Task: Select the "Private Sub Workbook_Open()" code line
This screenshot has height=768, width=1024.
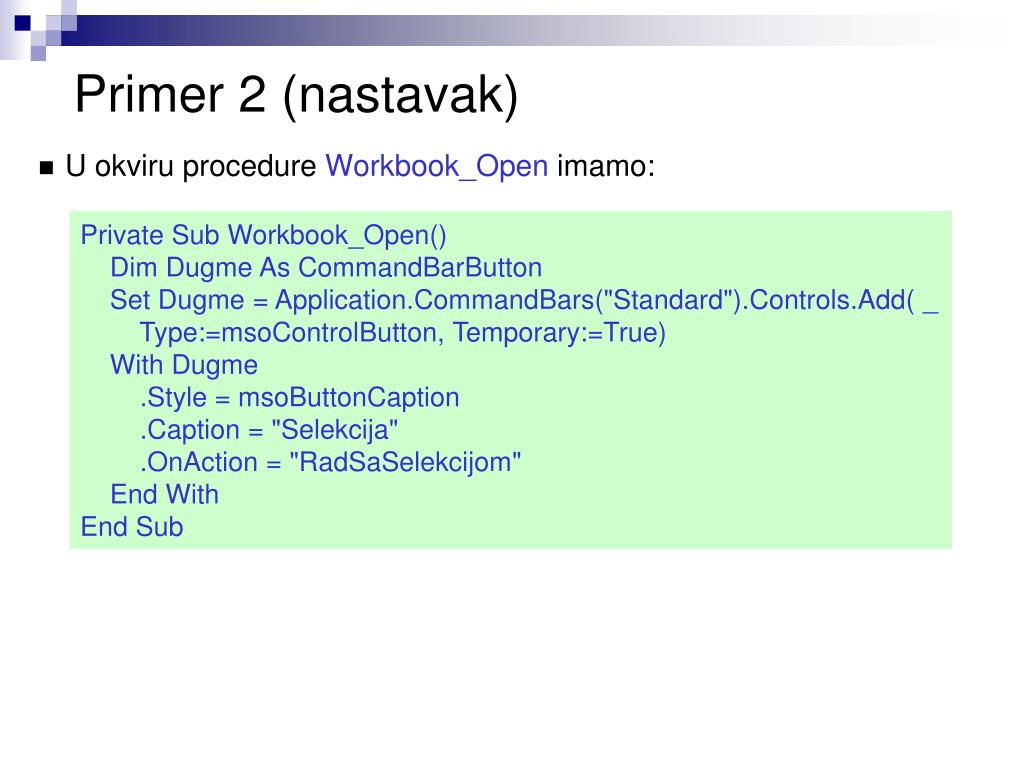Action: tap(263, 236)
